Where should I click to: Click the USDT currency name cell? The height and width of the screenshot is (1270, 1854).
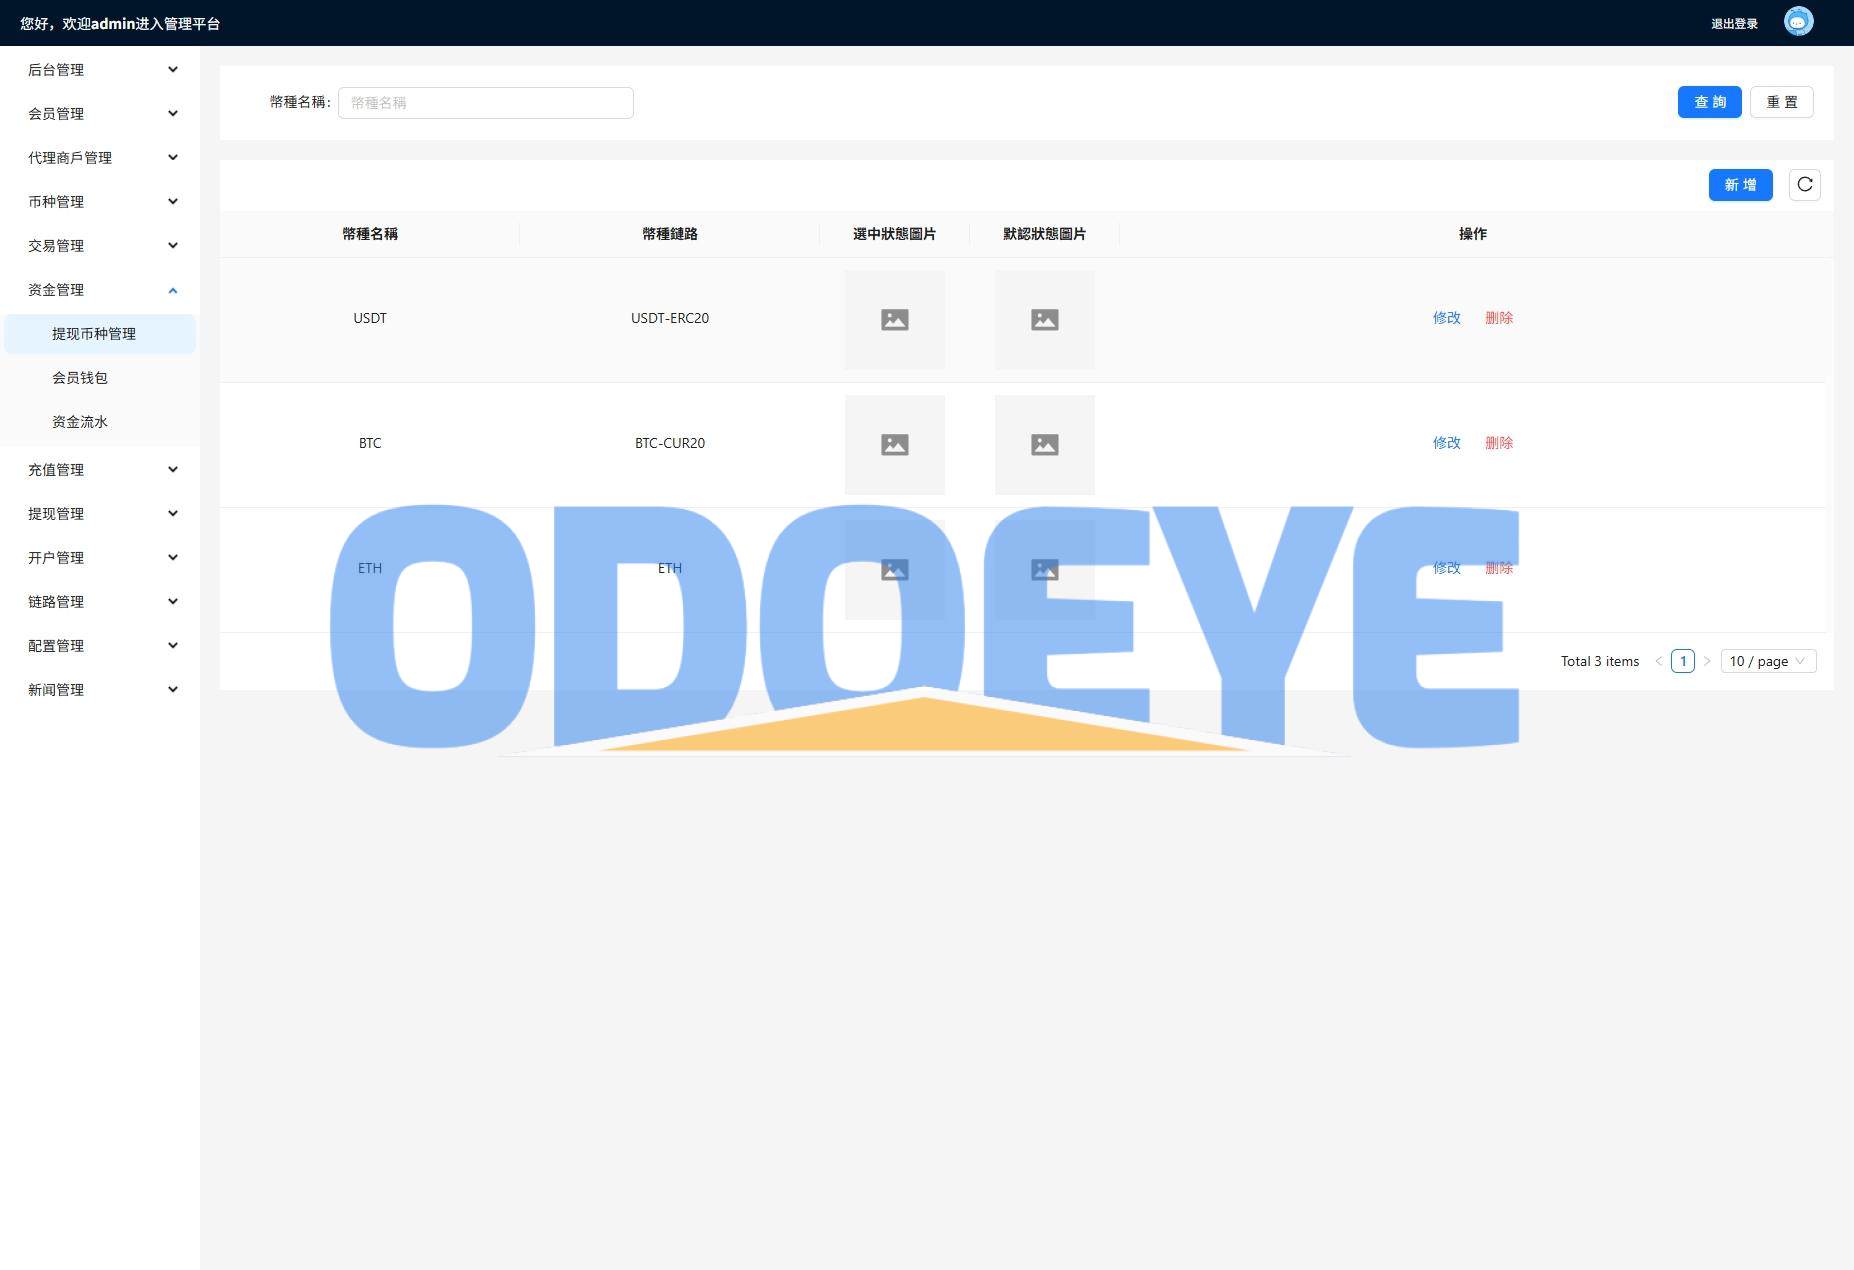[369, 318]
